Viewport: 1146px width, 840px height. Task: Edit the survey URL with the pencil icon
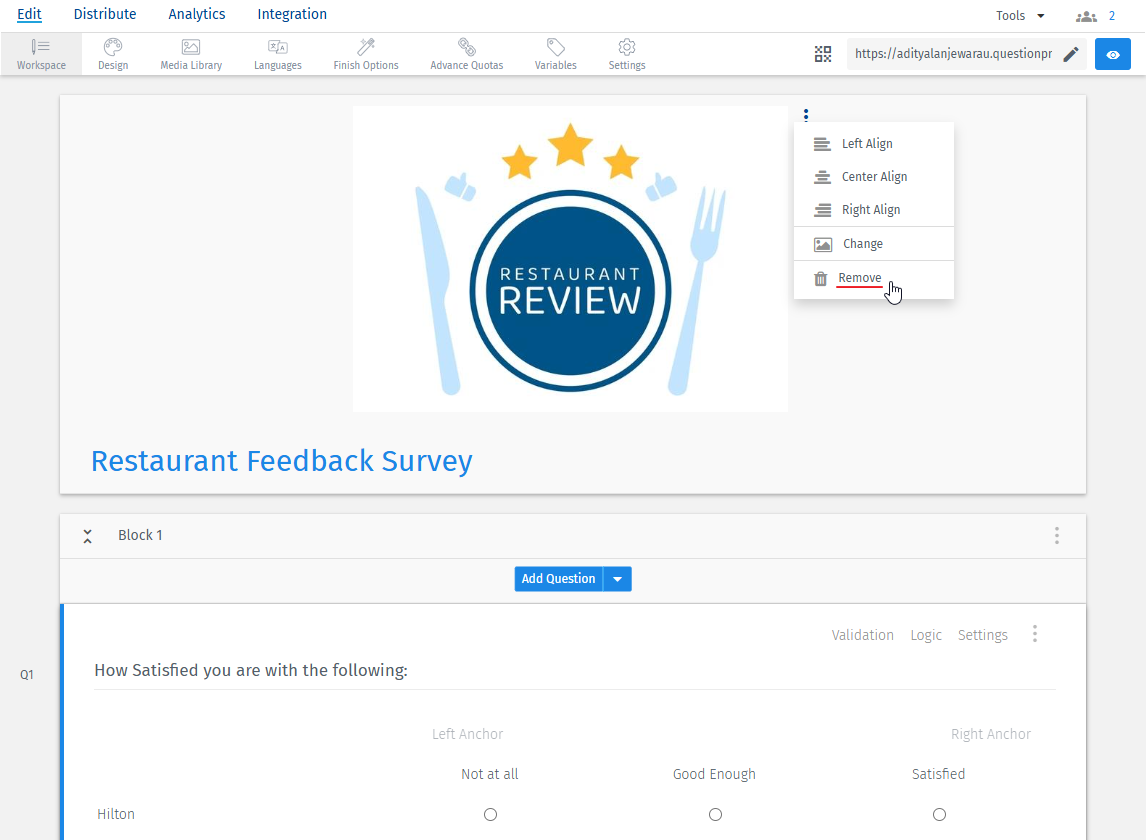(1070, 54)
